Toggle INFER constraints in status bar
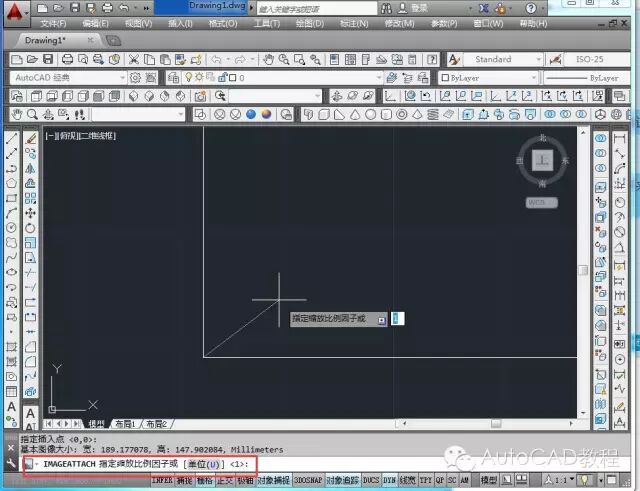640x491 pixels. [162, 480]
